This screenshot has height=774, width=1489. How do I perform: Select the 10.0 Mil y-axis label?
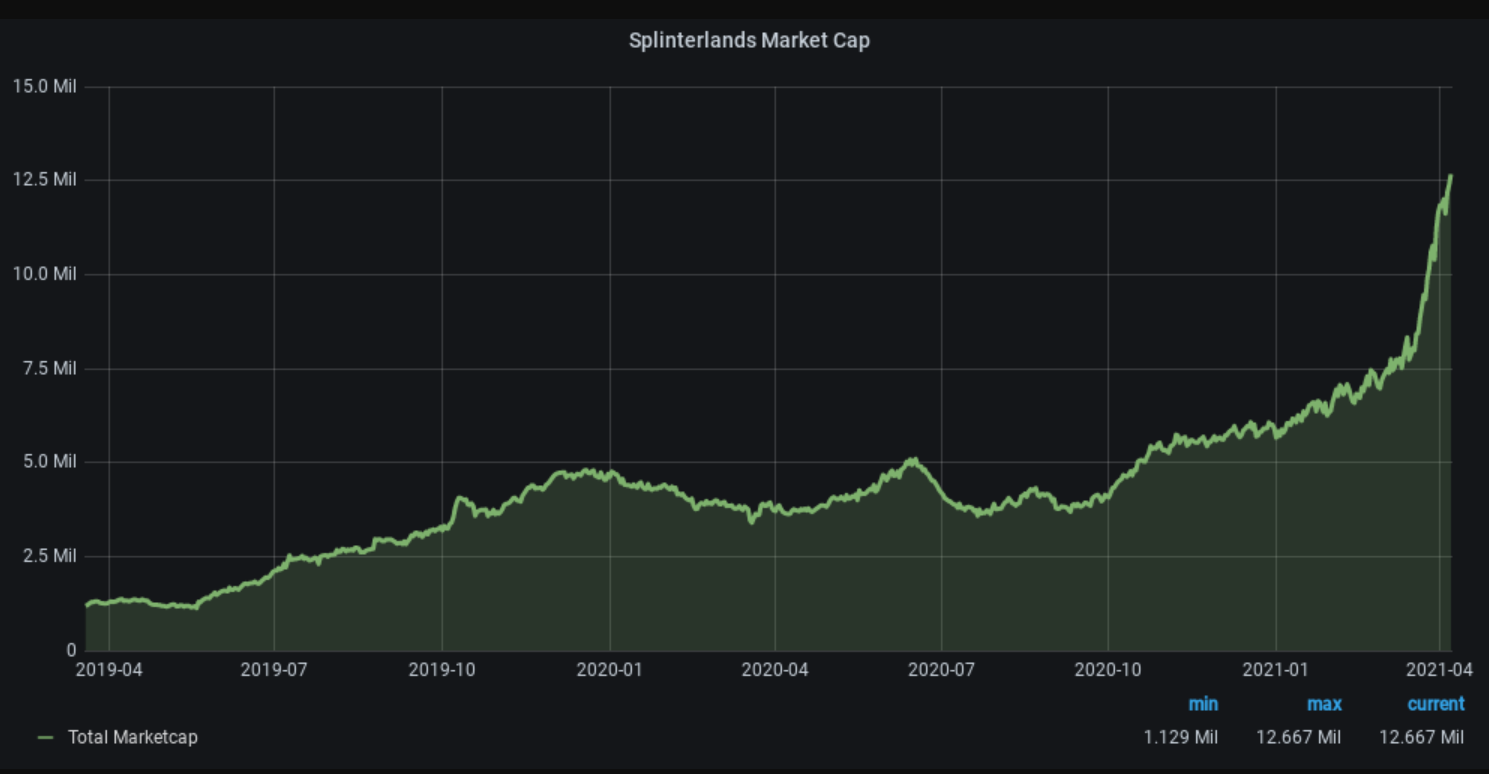click(x=44, y=274)
